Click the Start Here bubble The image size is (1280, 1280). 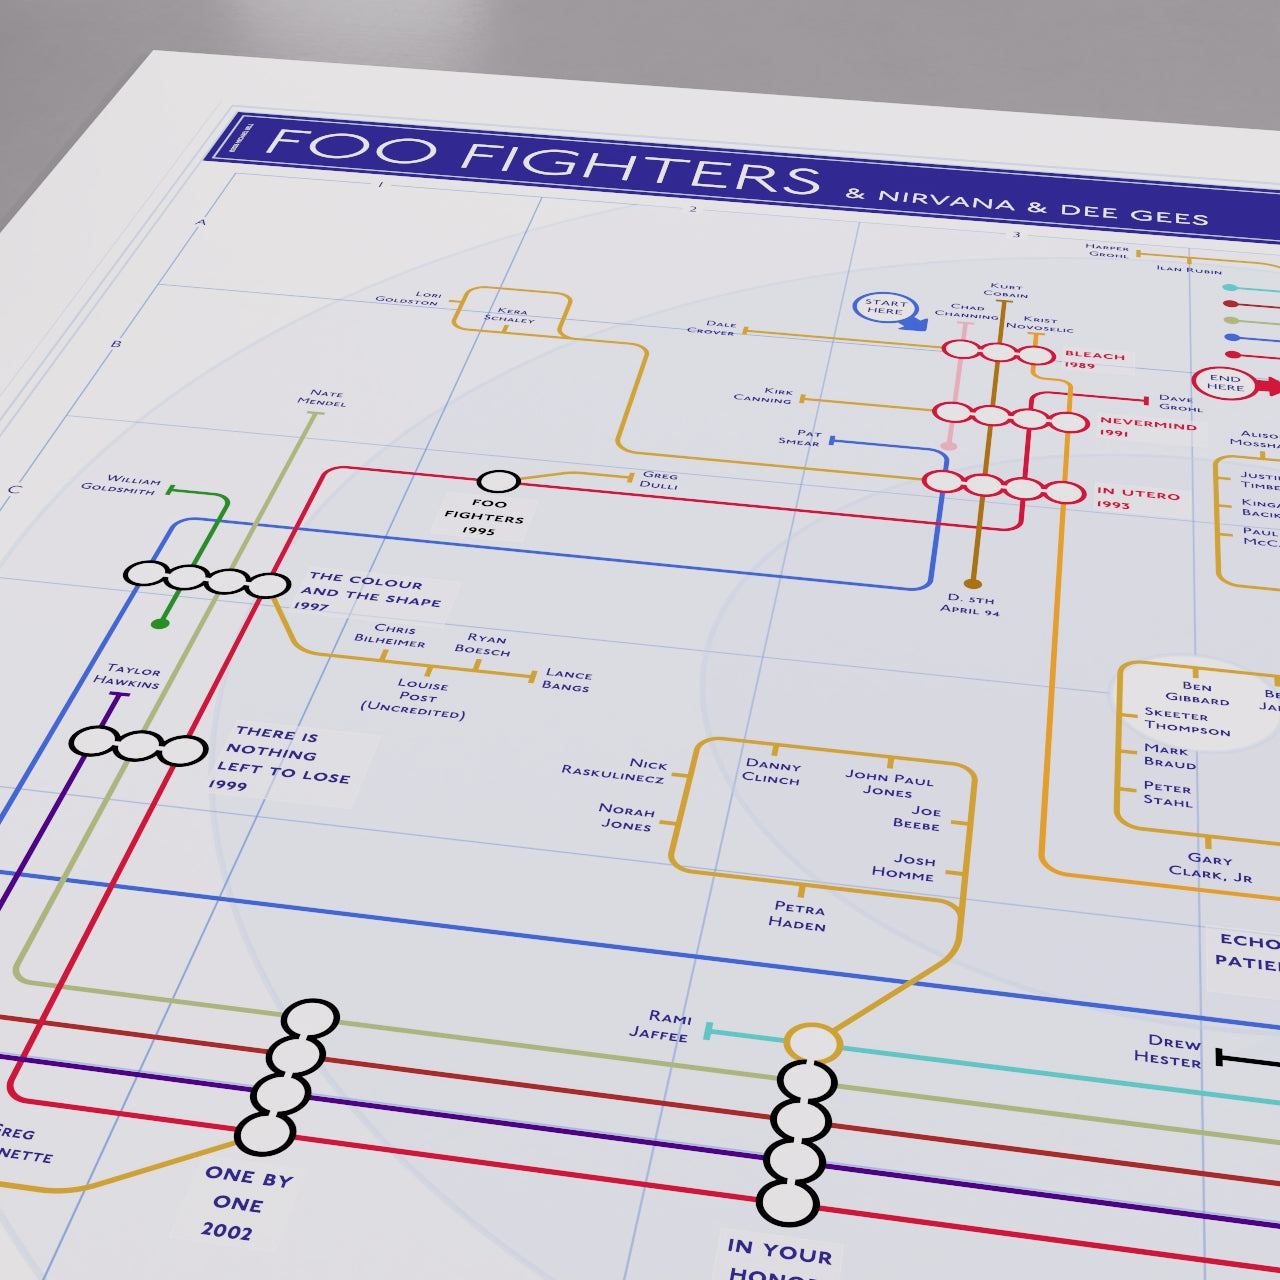click(886, 307)
